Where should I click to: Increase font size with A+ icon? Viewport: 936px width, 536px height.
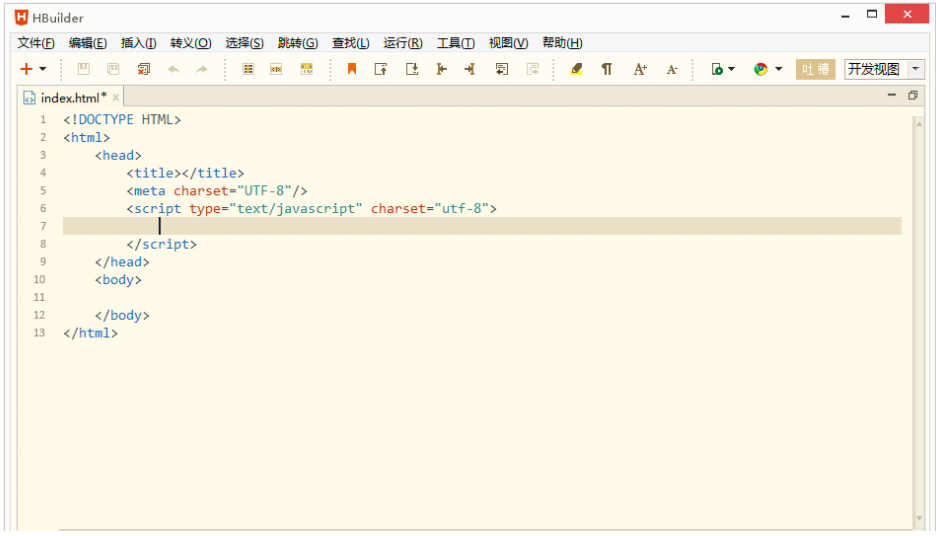[640, 69]
